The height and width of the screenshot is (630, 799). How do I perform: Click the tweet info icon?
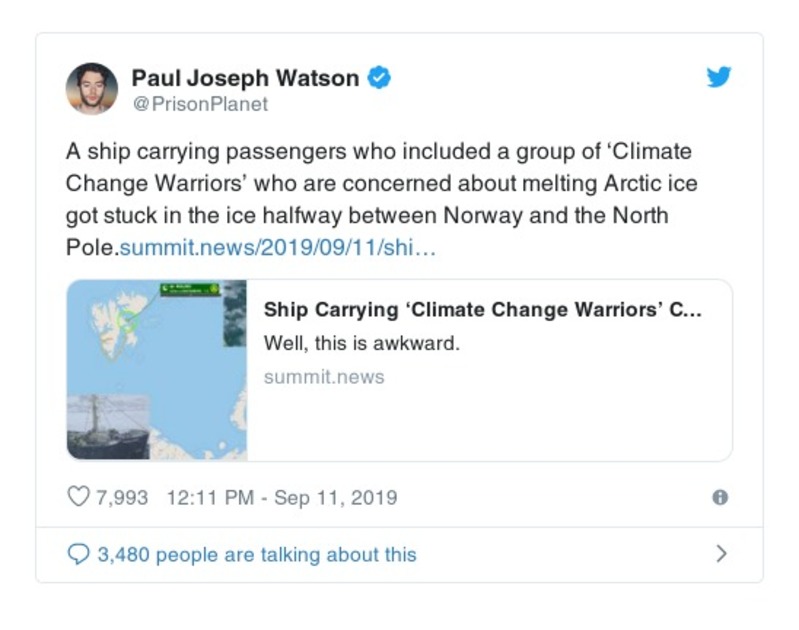(719, 497)
